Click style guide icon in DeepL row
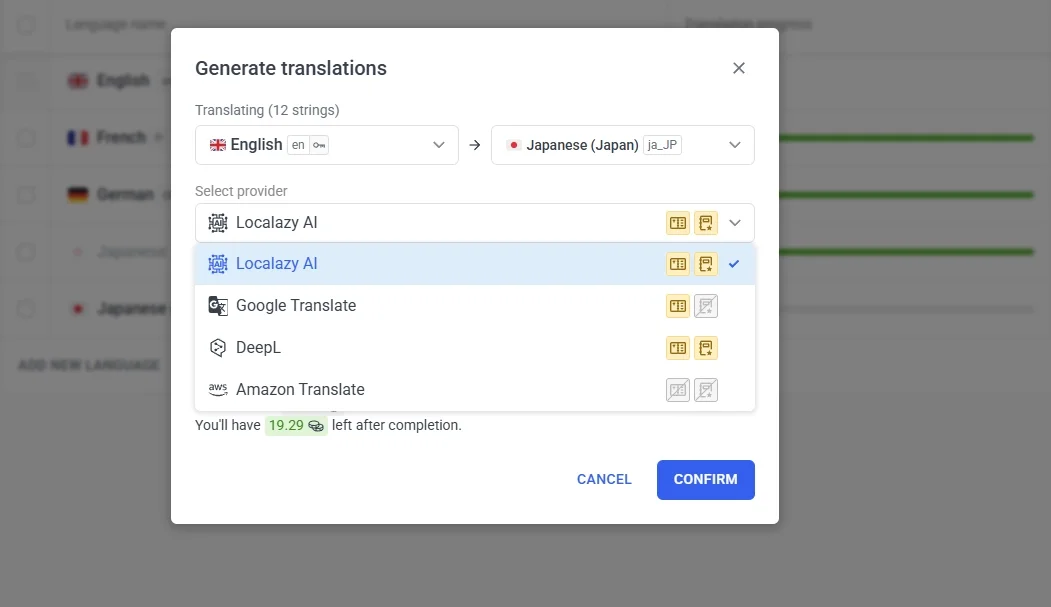 [x=706, y=348]
